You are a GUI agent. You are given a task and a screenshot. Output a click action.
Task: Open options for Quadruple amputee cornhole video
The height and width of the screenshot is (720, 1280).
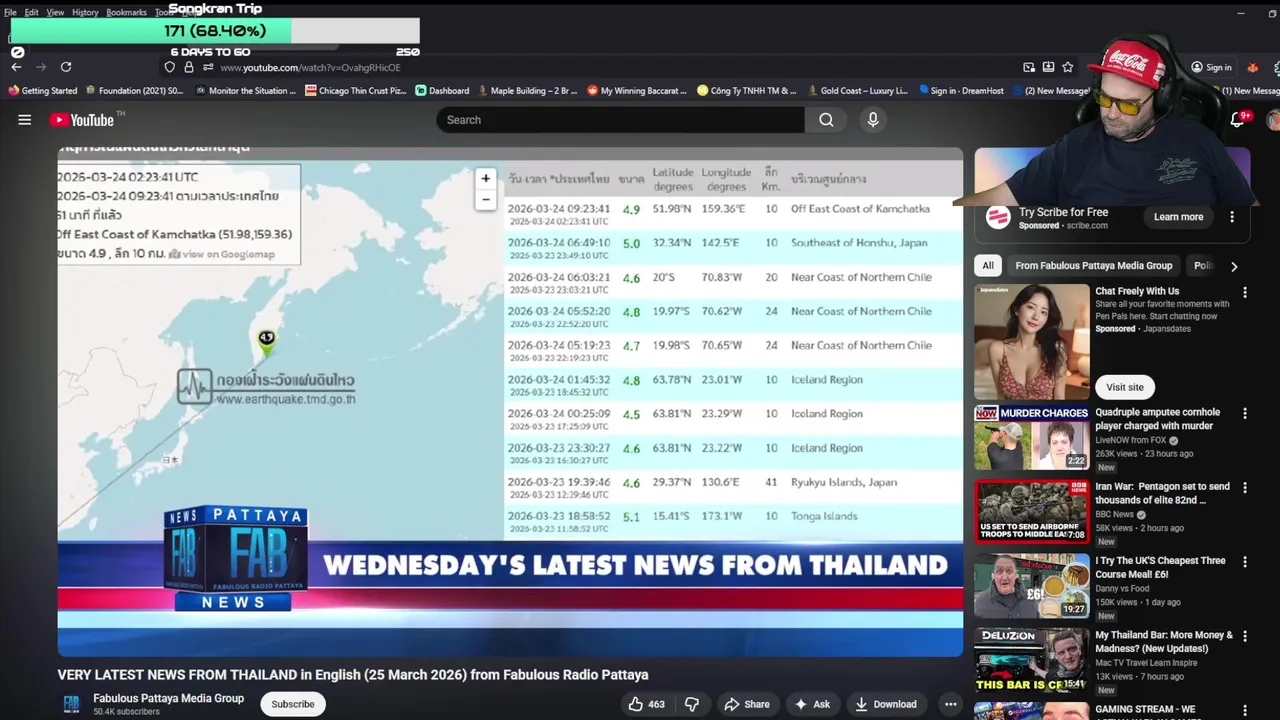1245,414
